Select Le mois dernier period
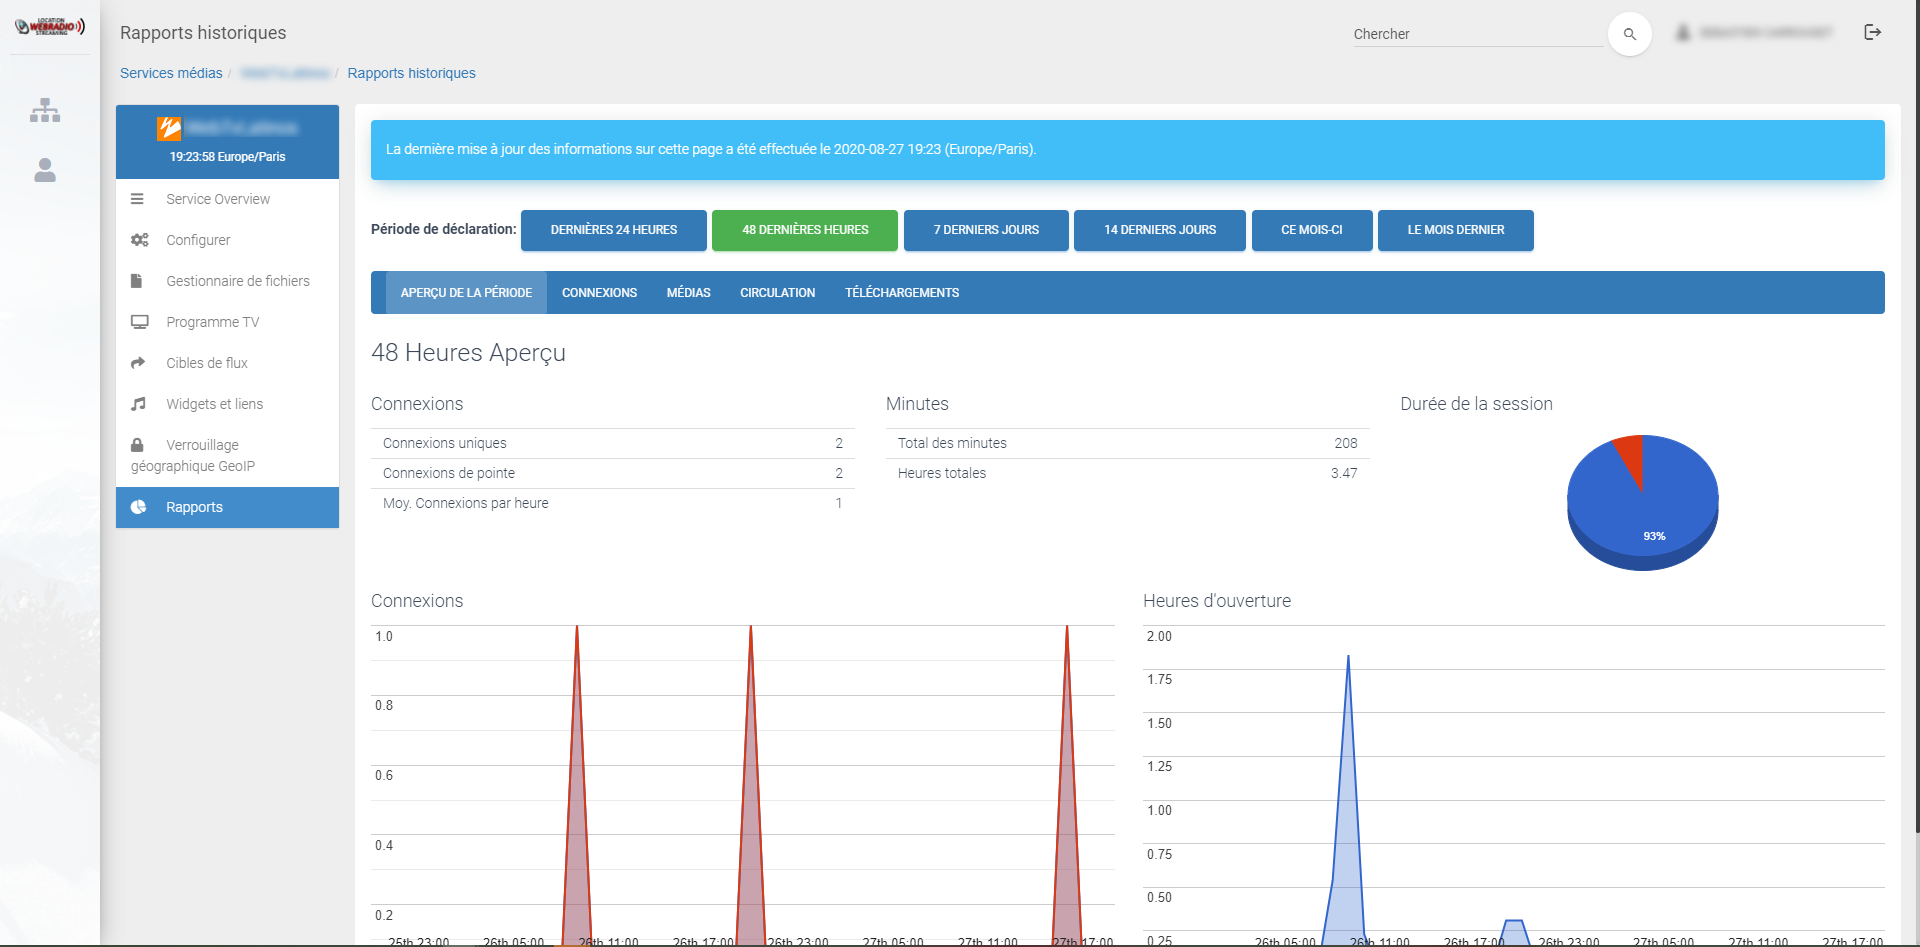The width and height of the screenshot is (1920, 947). click(1456, 230)
